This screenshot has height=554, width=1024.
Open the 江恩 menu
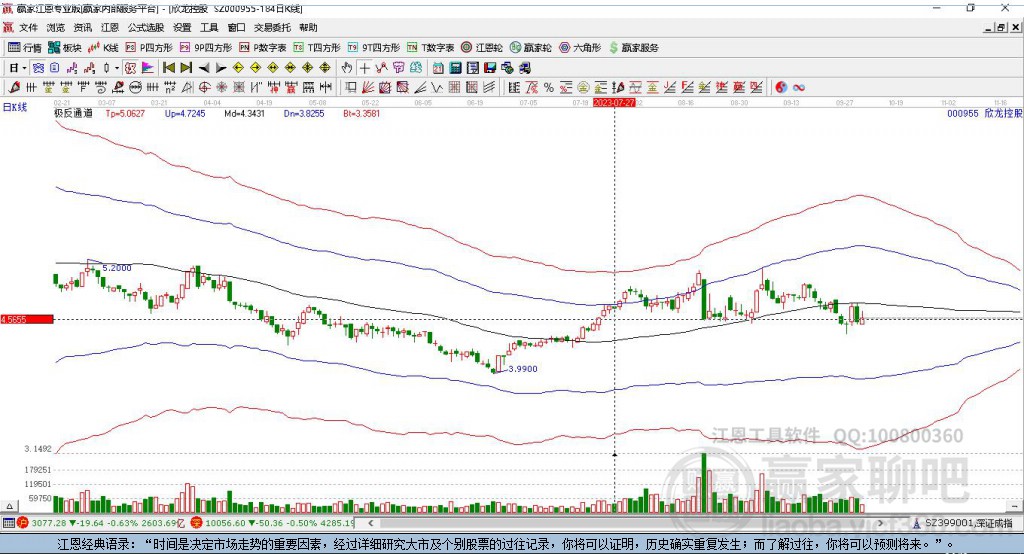click(x=110, y=27)
